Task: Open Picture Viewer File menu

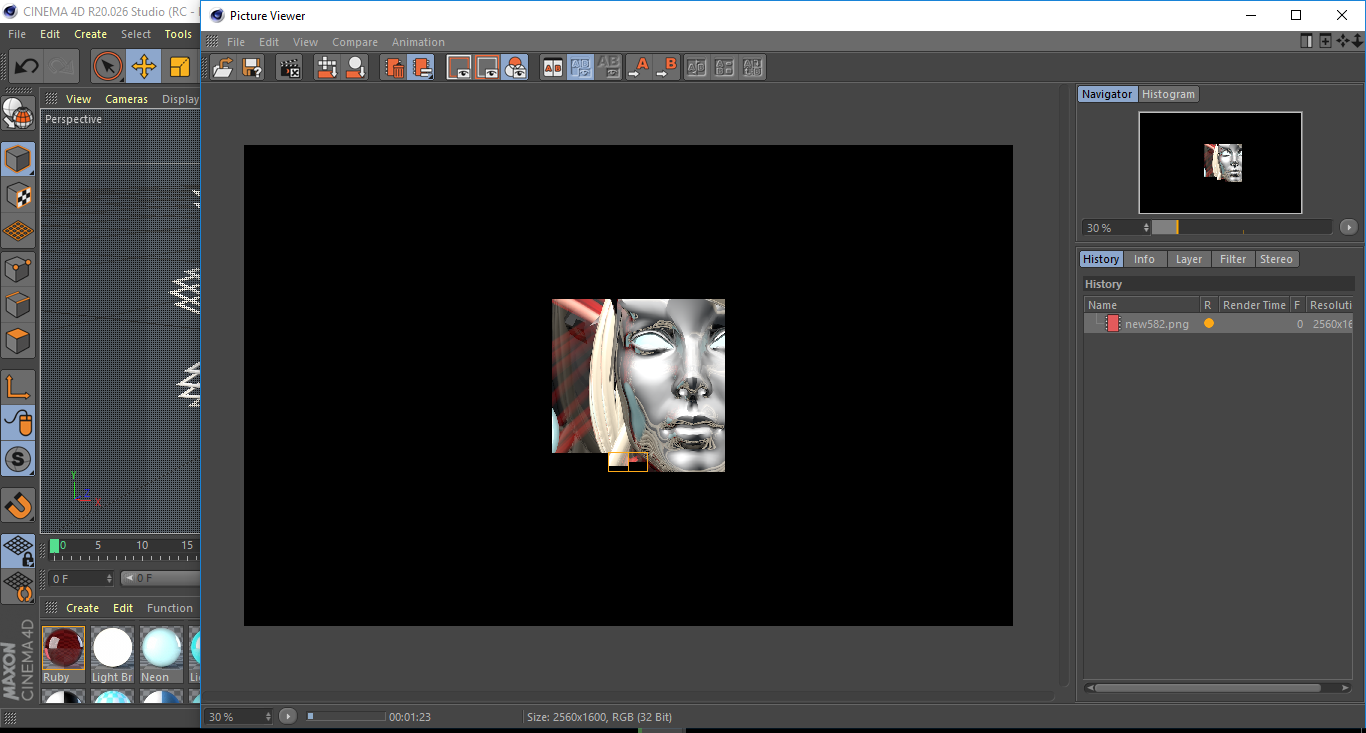Action: tap(236, 42)
